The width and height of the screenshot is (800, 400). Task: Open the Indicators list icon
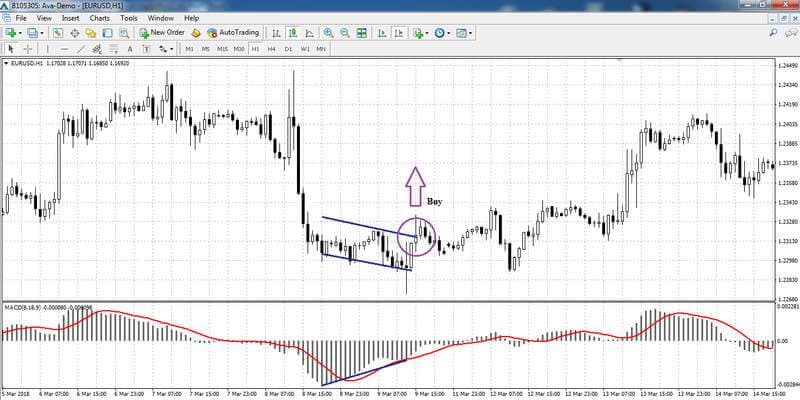[x=418, y=33]
